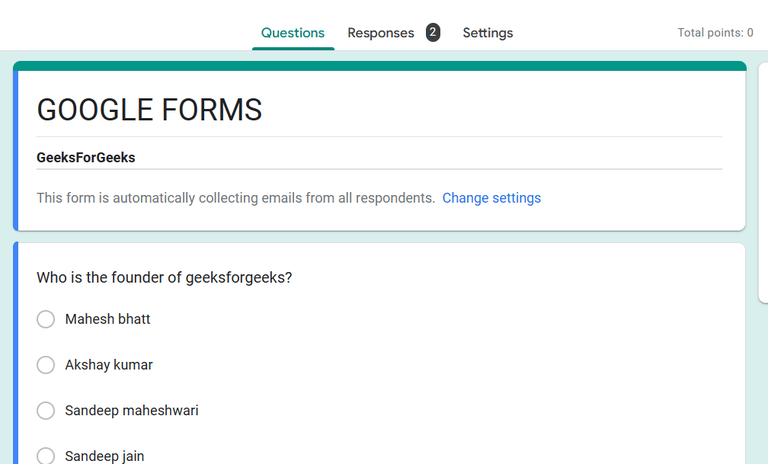Edit the GOOGLE FORMS title field
Image resolution: width=768 pixels, height=464 pixels.
149,110
